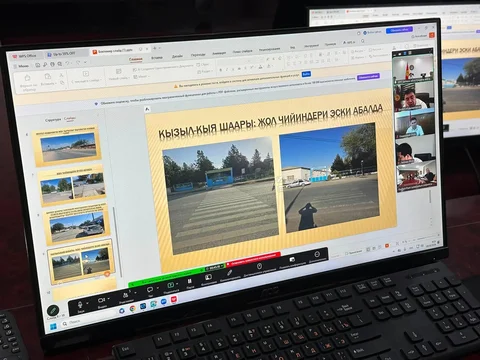480x360 pixels.
Task: Start slideshow from current slide
Action: pos(86,77)
